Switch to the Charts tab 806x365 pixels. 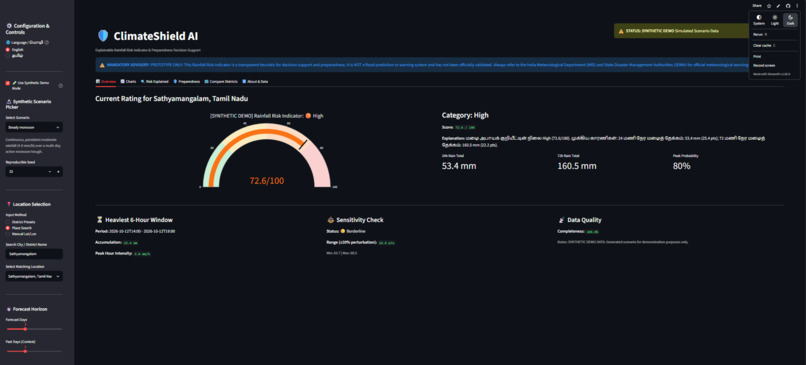[x=128, y=81]
